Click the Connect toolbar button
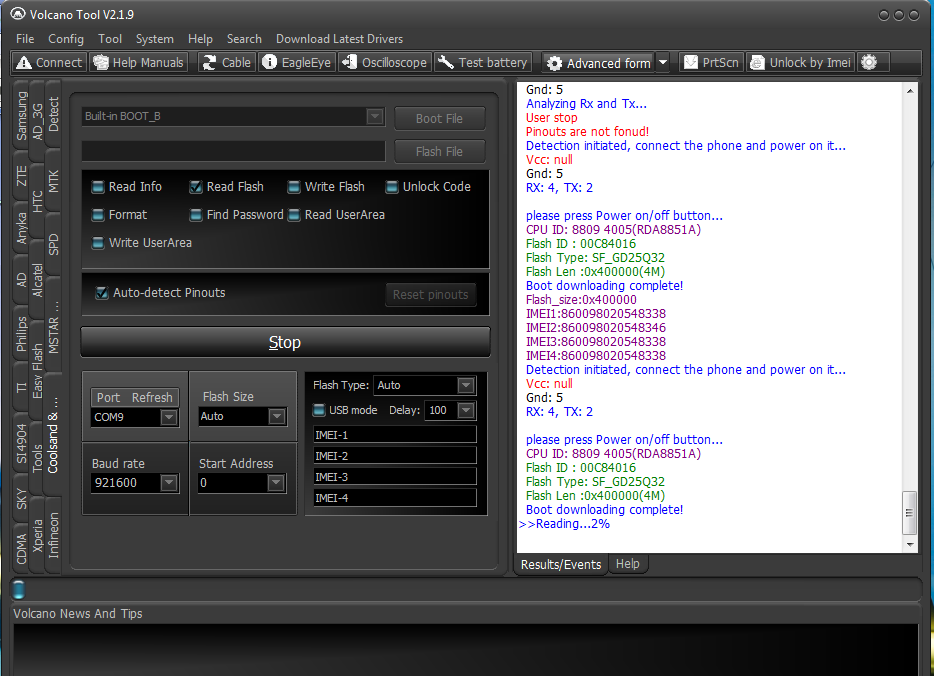This screenshot has width=934, height=676. (49, 63)
